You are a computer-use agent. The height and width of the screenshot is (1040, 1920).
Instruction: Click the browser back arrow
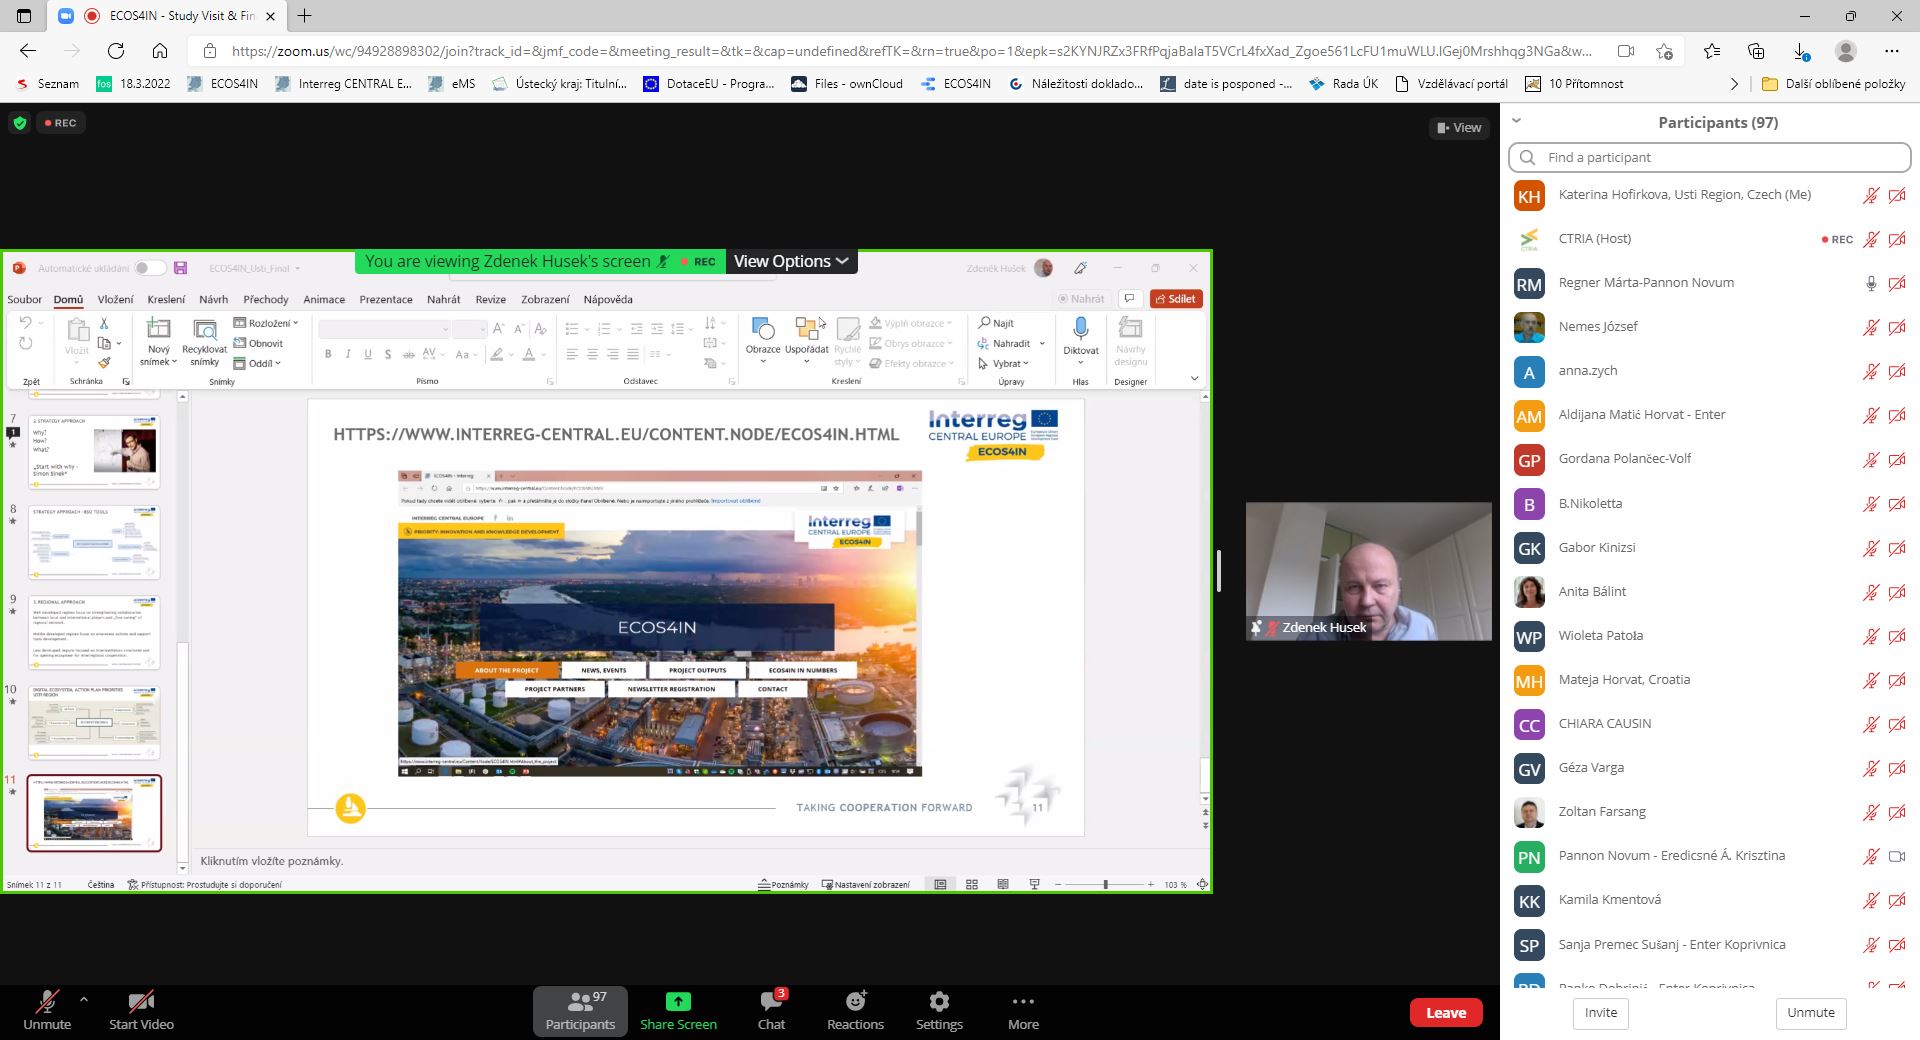[28, 51]
